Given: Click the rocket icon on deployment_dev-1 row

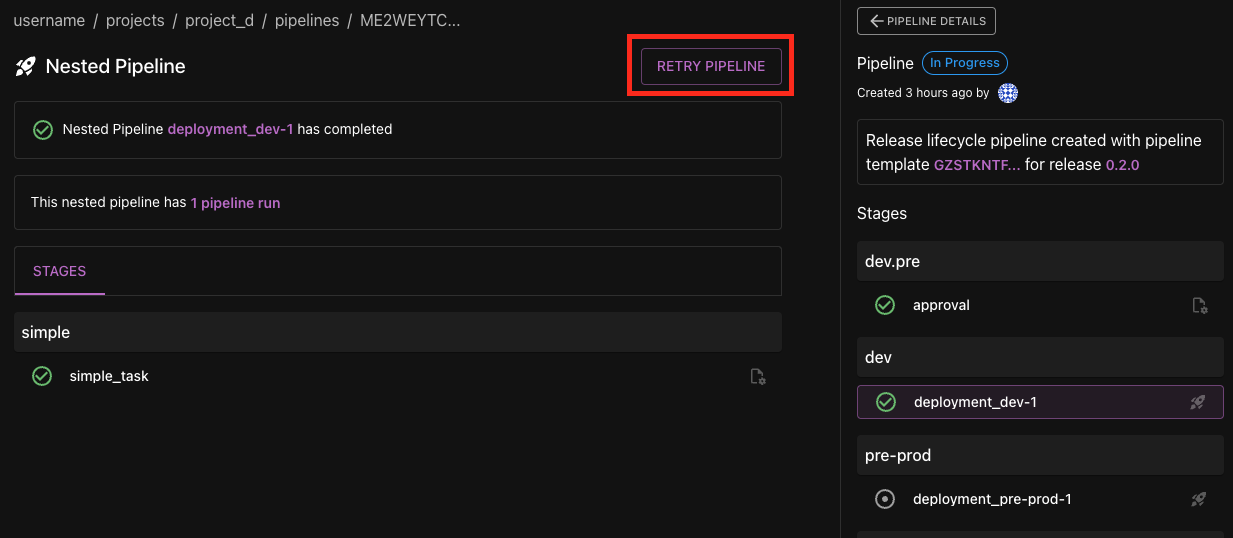Looking at the screenshot, I should tap(1197, 403).
